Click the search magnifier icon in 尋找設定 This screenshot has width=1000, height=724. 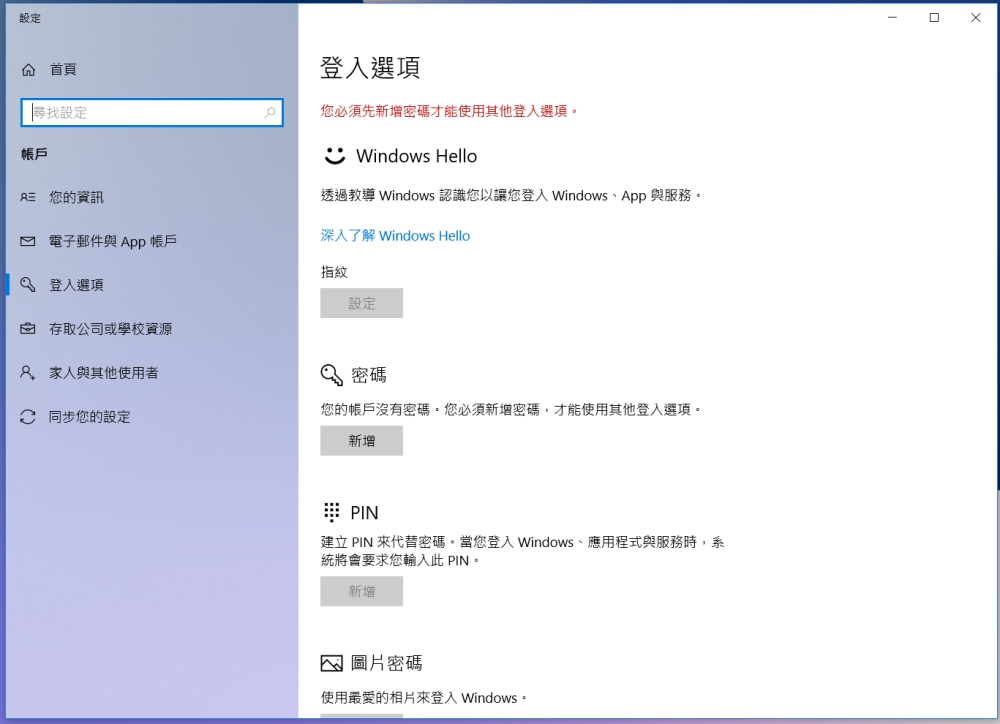[270, 113]
